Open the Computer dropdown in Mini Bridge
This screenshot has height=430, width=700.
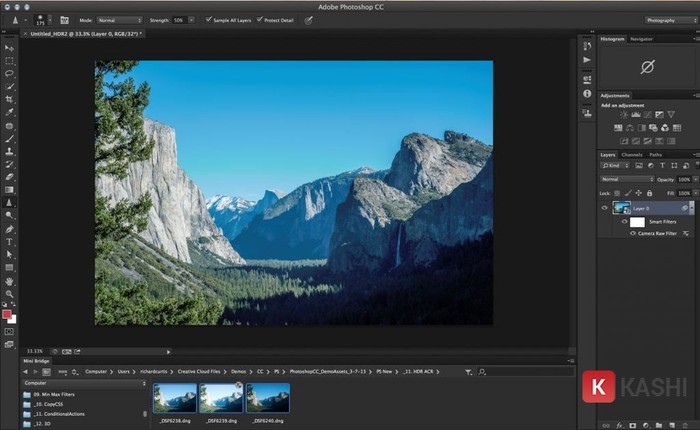point(84,383)
